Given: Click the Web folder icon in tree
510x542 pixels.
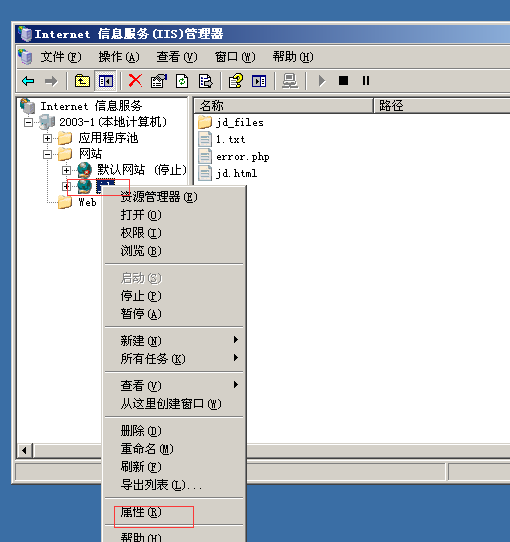Looking at the screenshot, I should coord(65,202).
